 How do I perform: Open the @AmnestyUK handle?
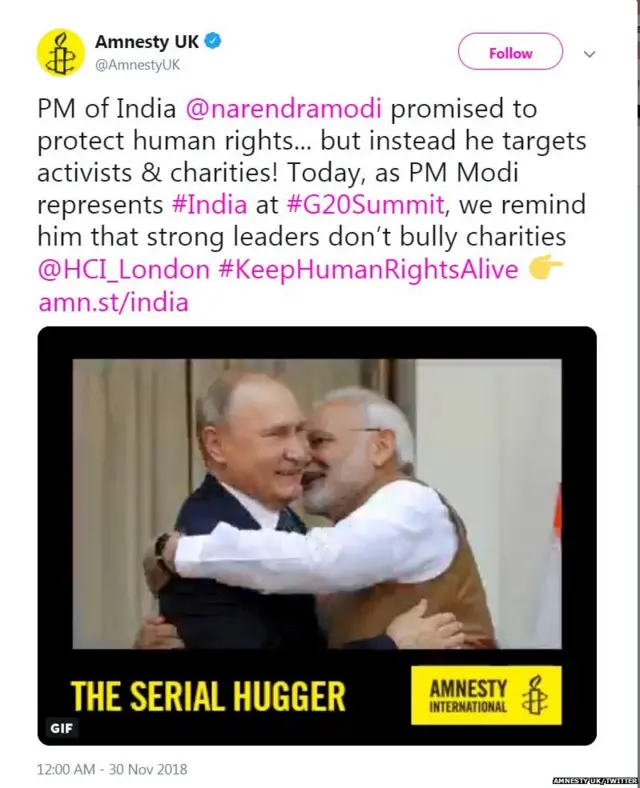137,65
